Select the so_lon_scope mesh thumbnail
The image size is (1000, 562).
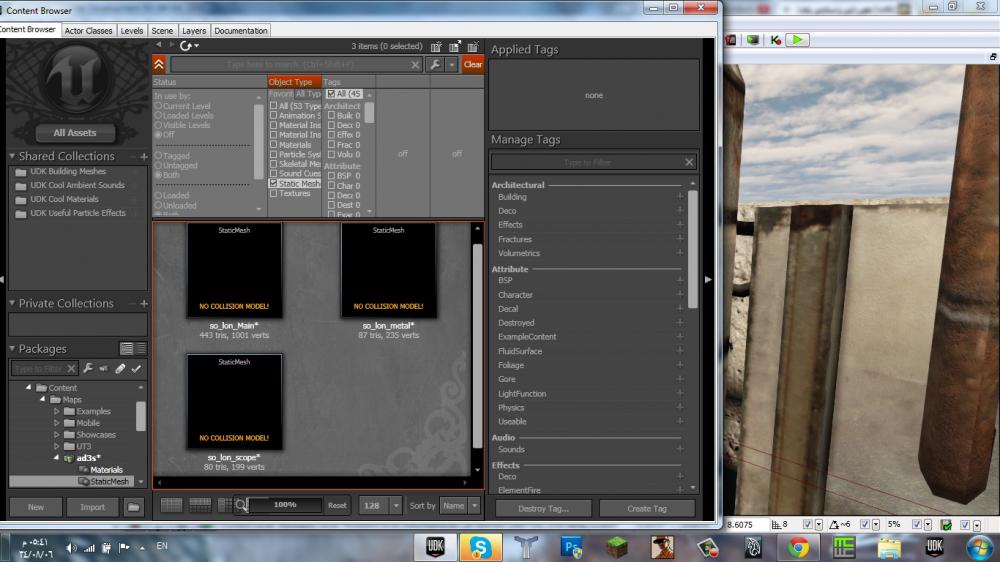pyautogui.click(x=234, y=402)
